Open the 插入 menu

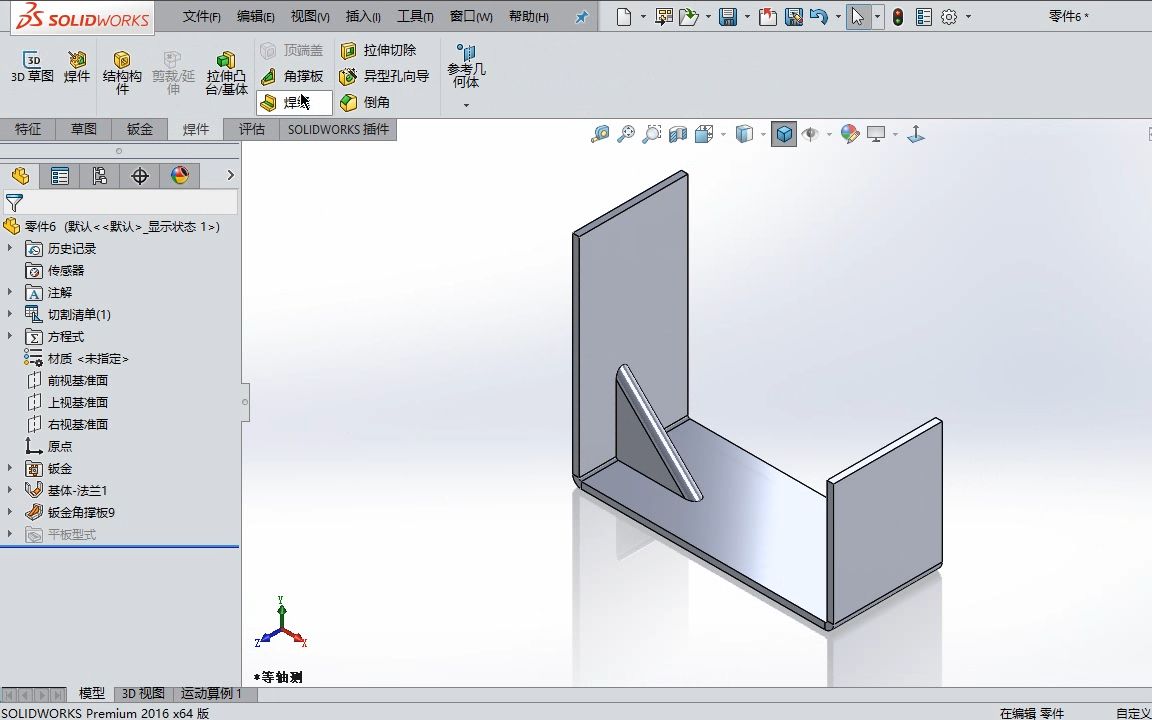361,16
